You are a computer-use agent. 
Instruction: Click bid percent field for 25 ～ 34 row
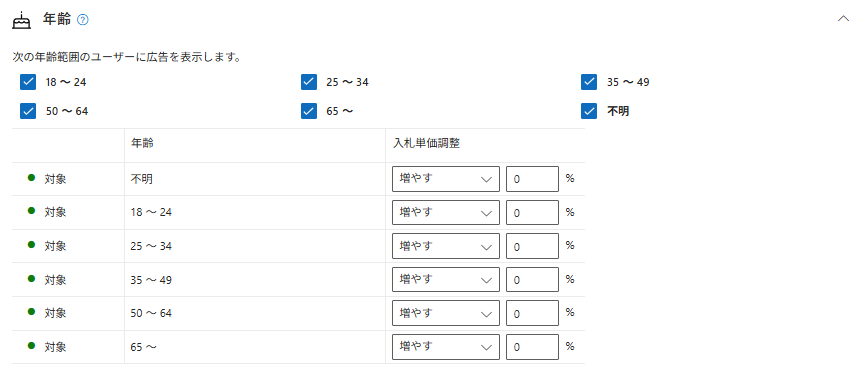coord(532,246)
